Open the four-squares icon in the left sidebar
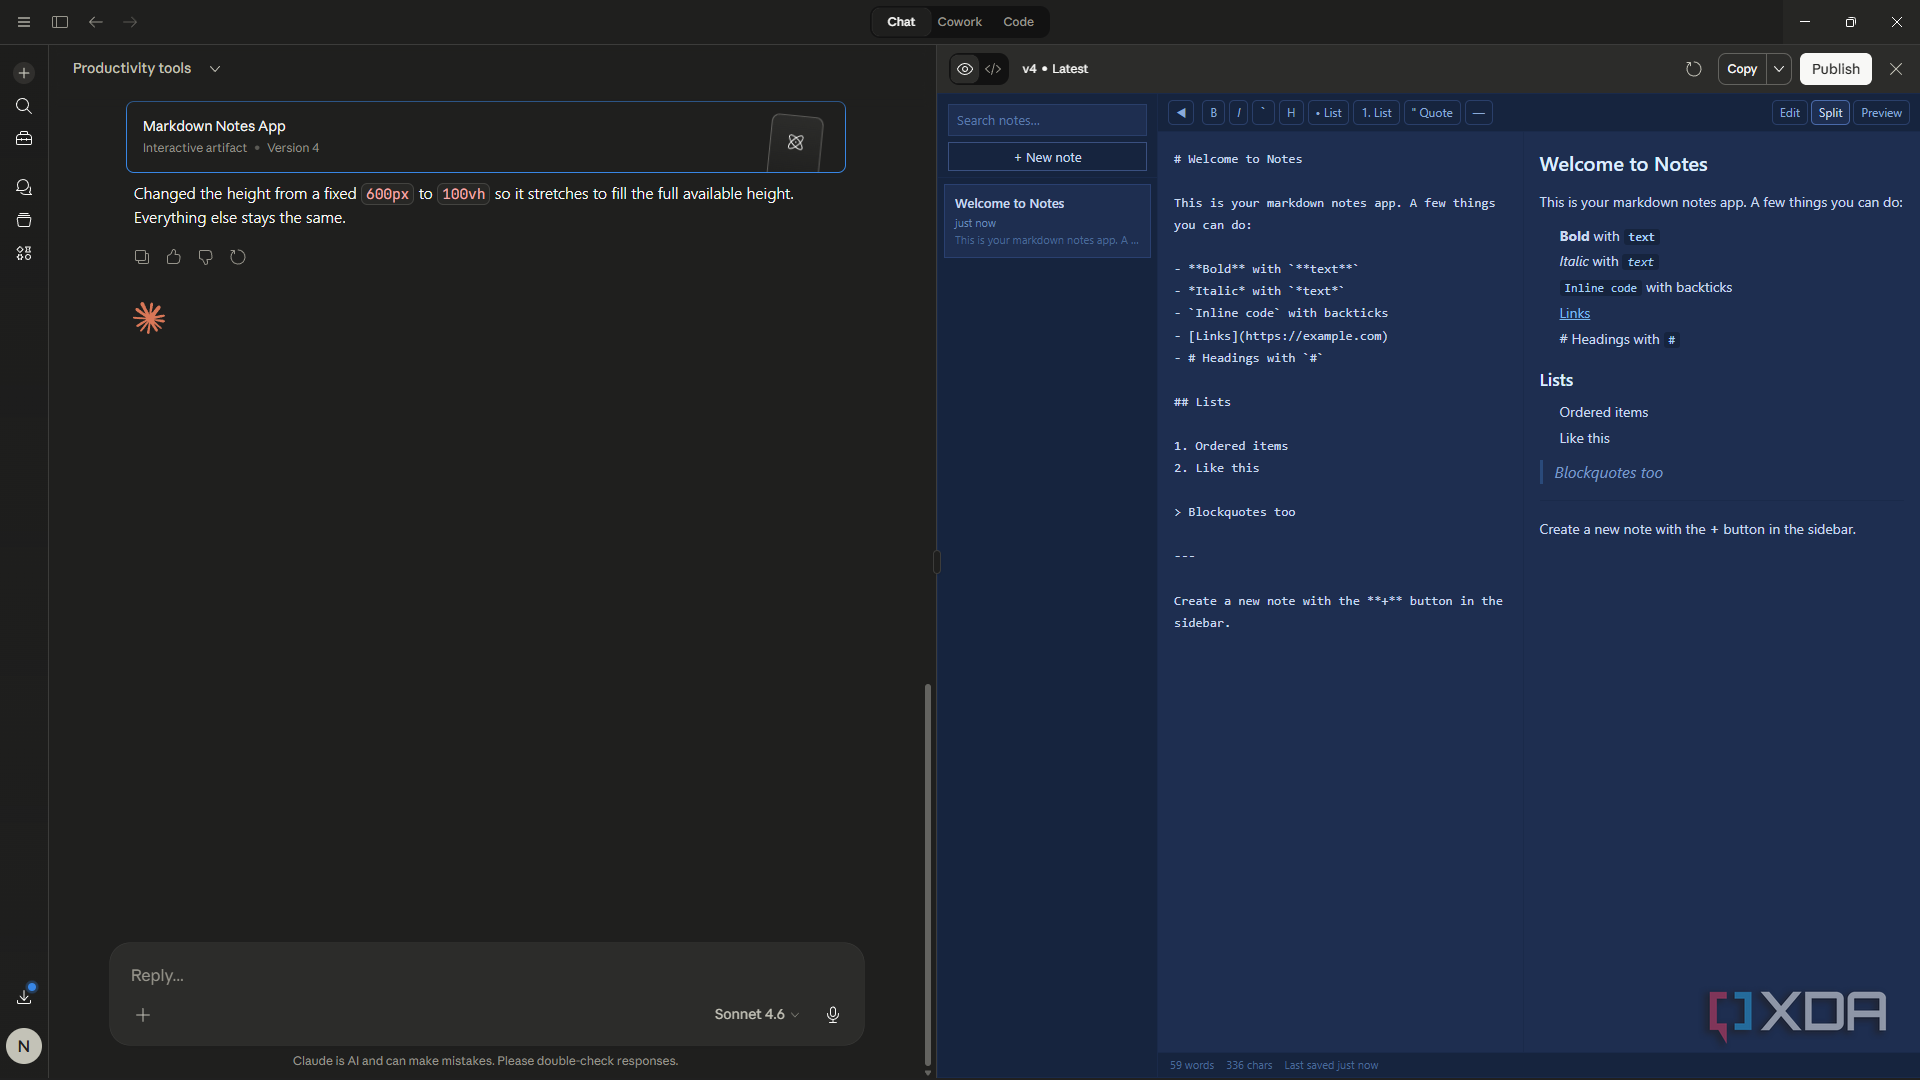The height and width of the screenshot is (1080, 1920). 24,253
